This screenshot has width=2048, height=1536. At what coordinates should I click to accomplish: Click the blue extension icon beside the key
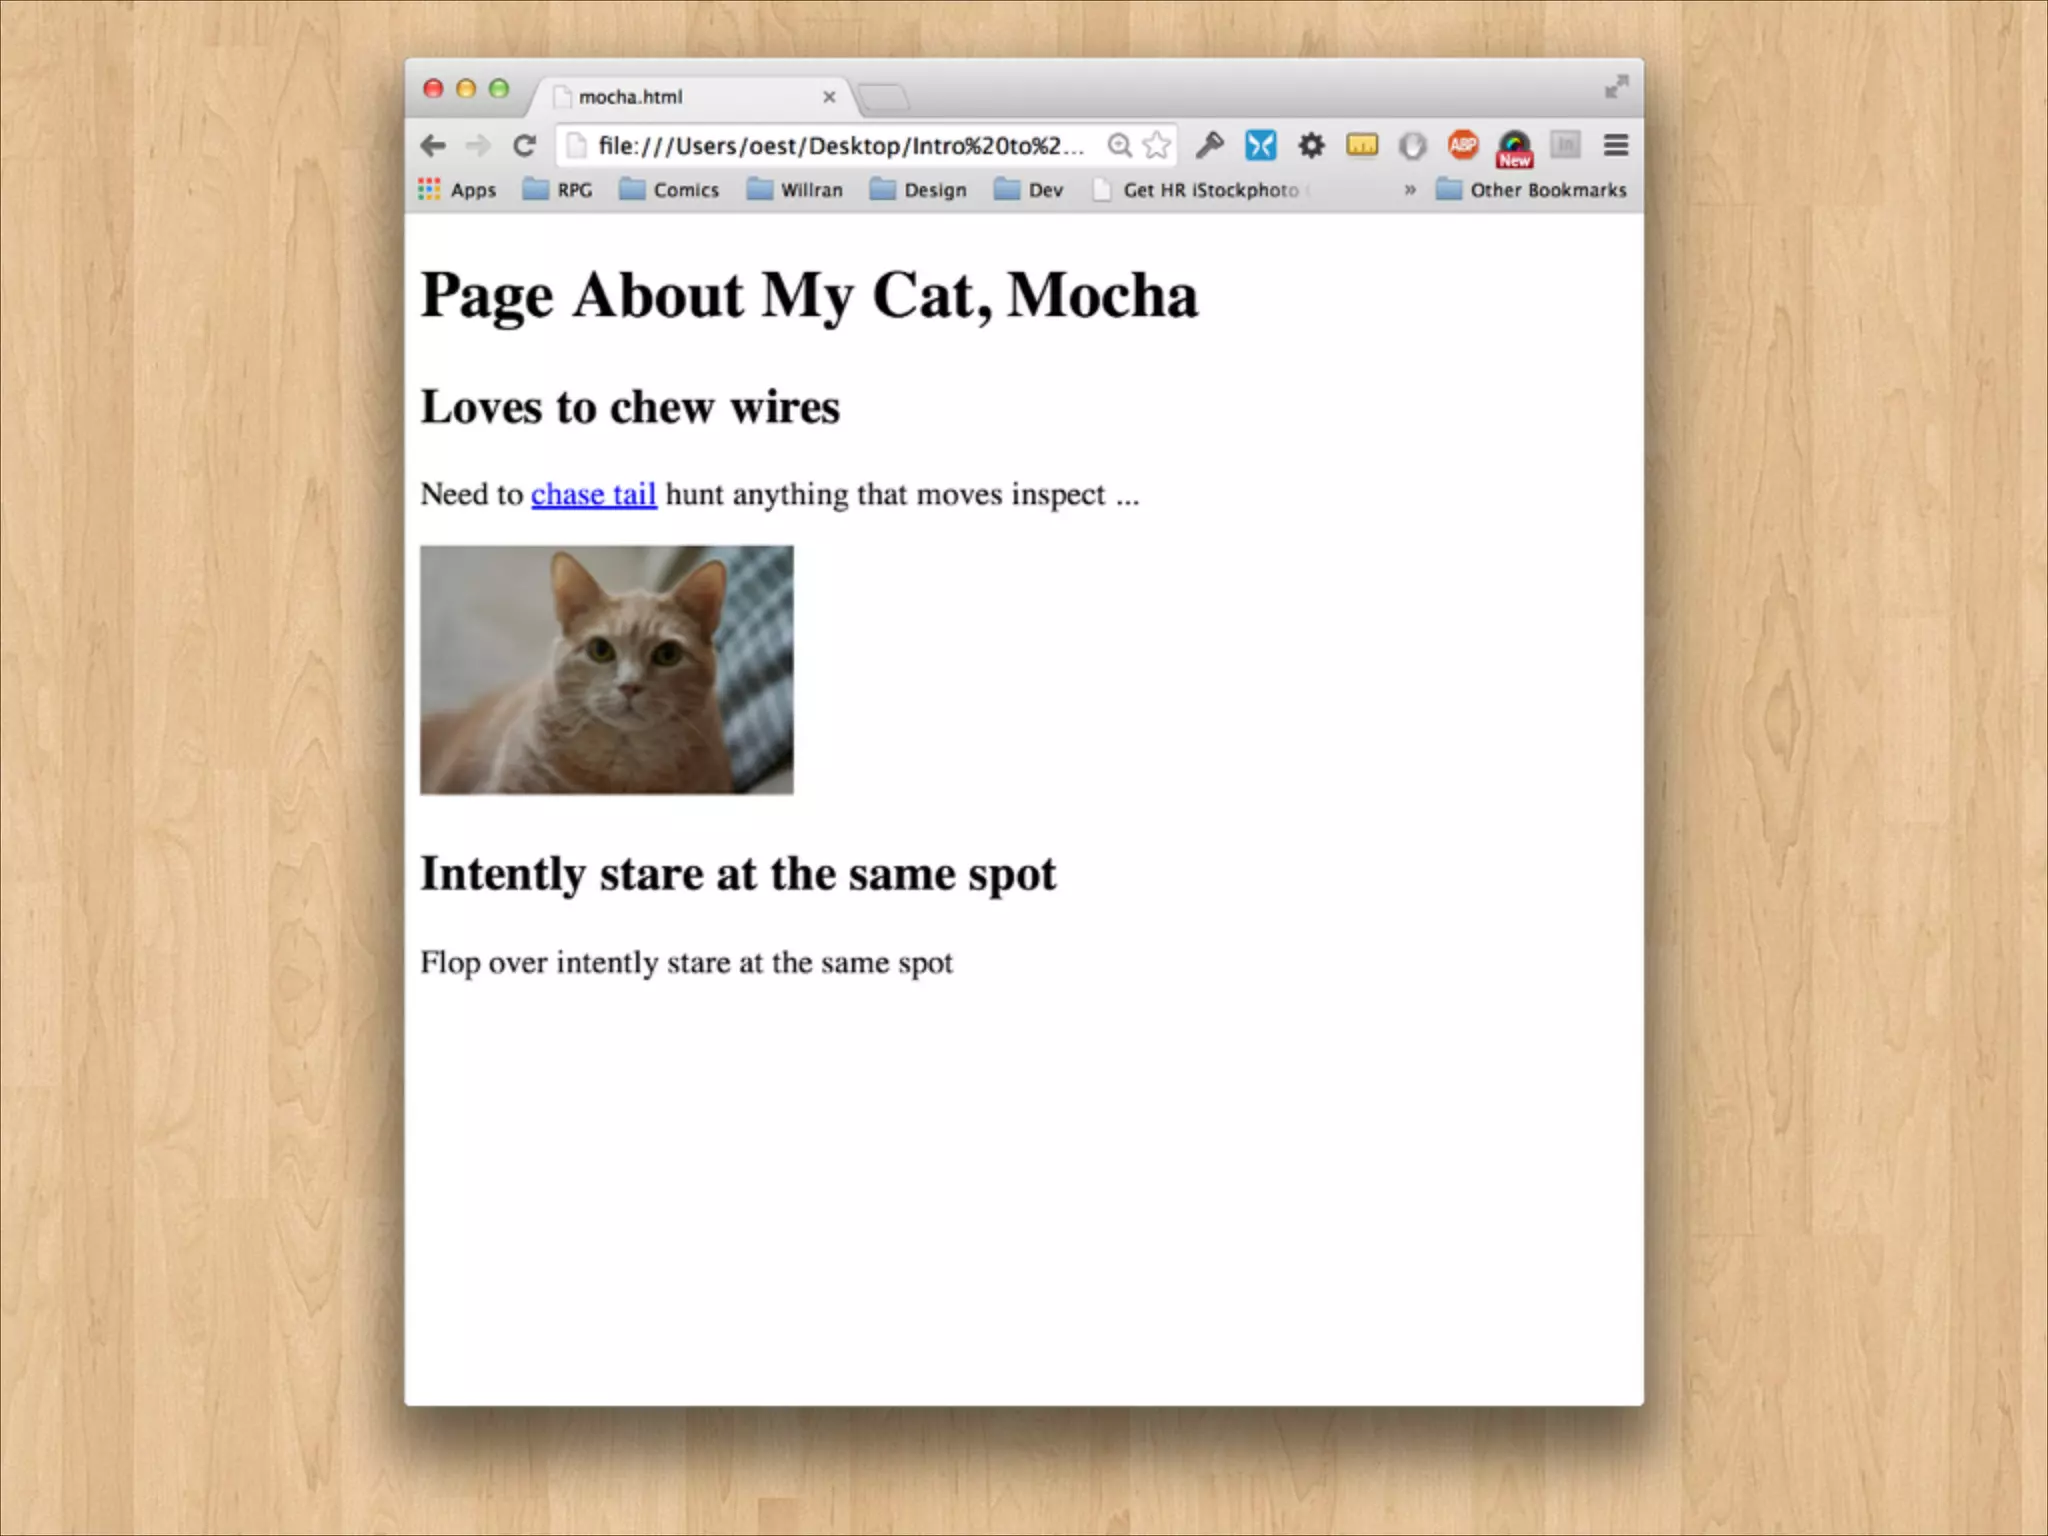pyautogui.click(x=1260, y=146)
